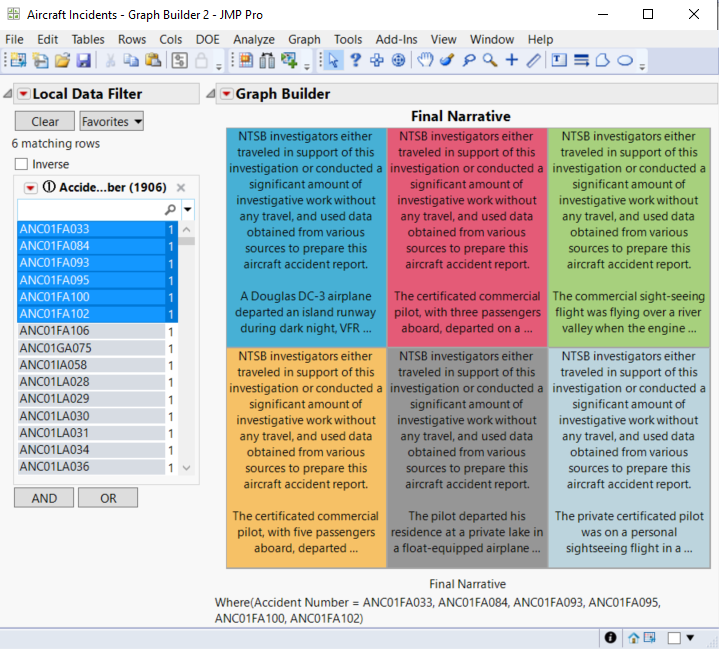Pick the Lasso selection tool
This screenshot has height=649, width=719.
468,61
